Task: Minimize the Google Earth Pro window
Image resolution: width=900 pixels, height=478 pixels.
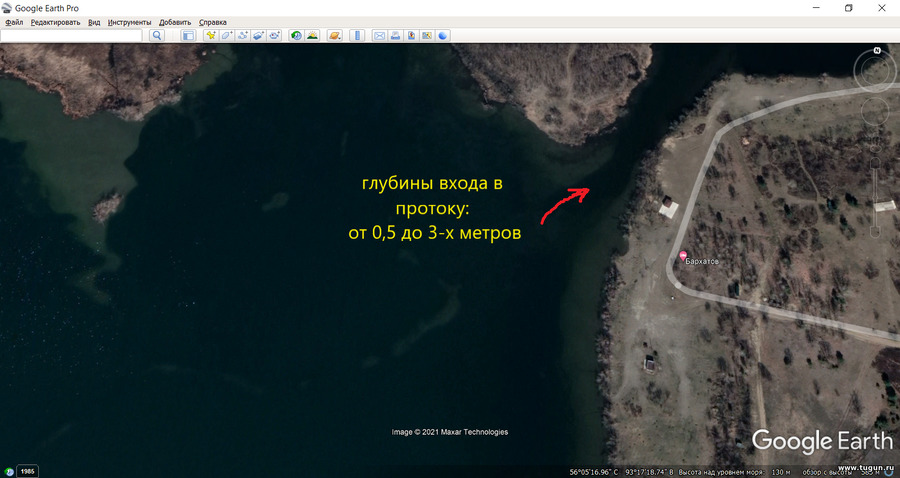Action: pyautogui.click(x=816, y=8)
